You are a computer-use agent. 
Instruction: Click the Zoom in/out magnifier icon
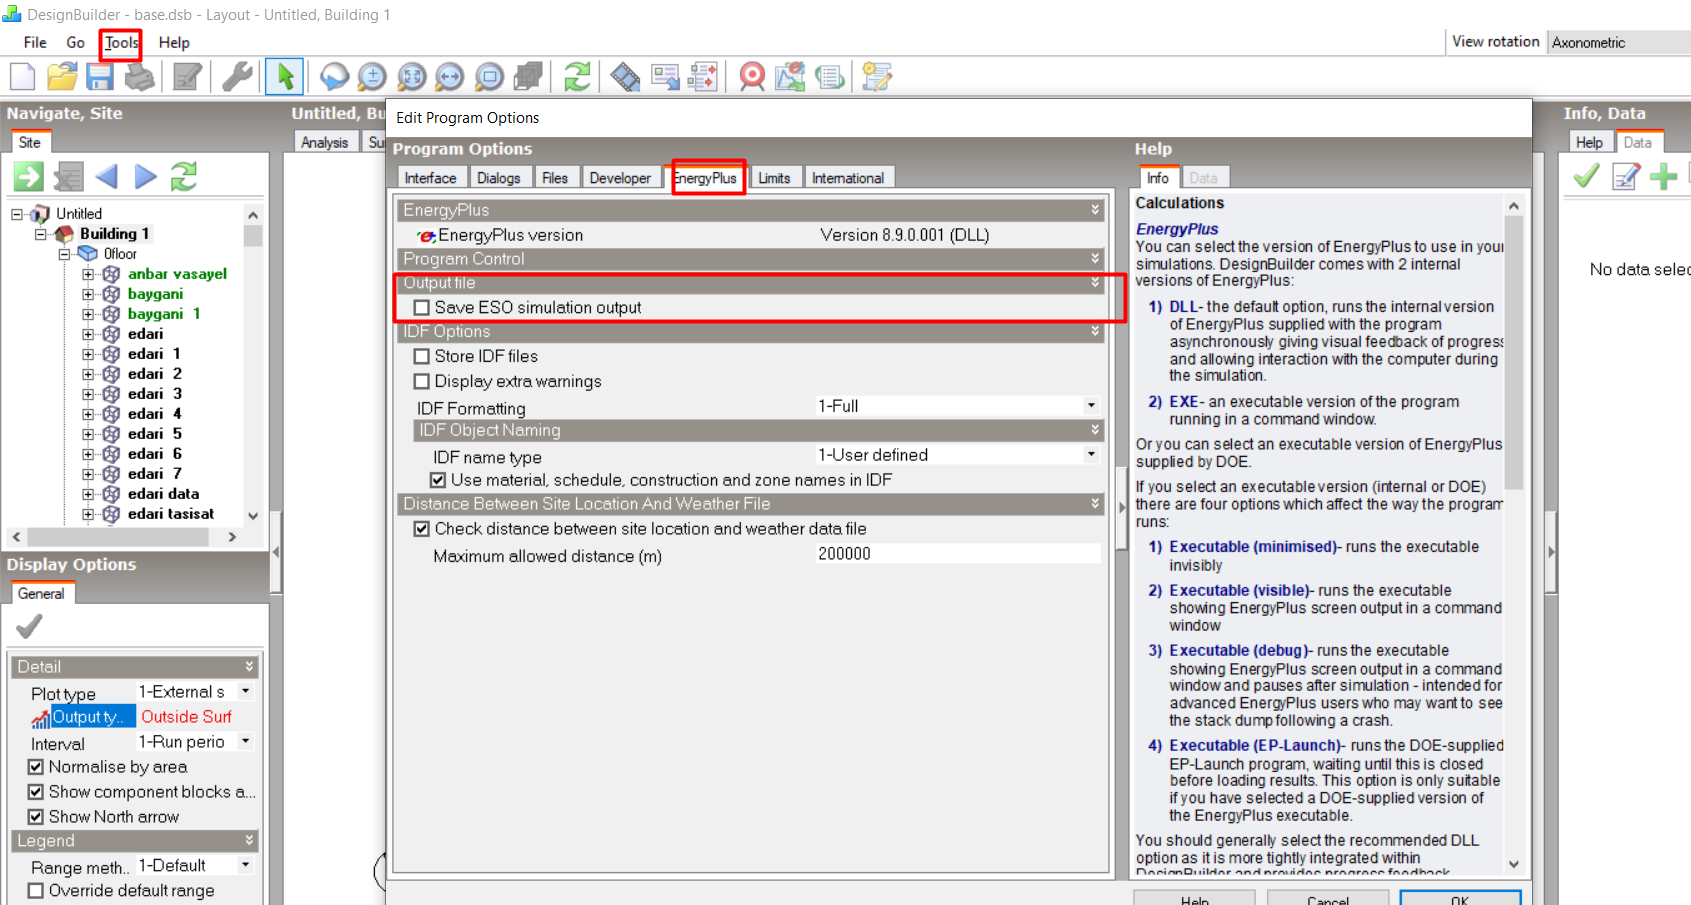[372, 77]
